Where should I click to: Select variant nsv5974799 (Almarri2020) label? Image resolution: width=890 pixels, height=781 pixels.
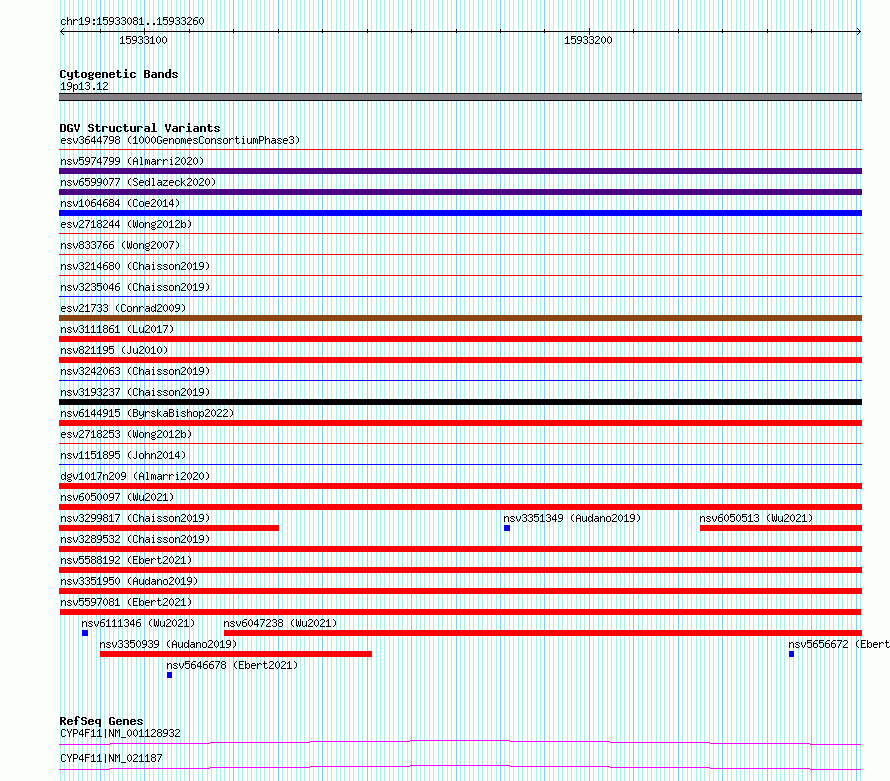[x=132, y=161]
